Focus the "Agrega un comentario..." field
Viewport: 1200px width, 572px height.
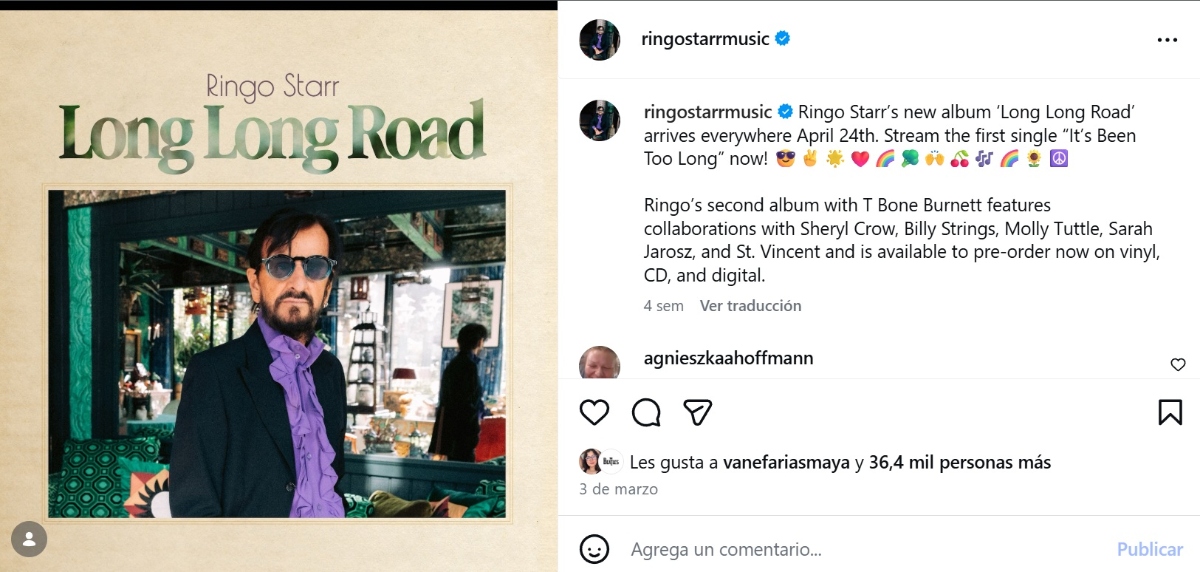(860, 549)
